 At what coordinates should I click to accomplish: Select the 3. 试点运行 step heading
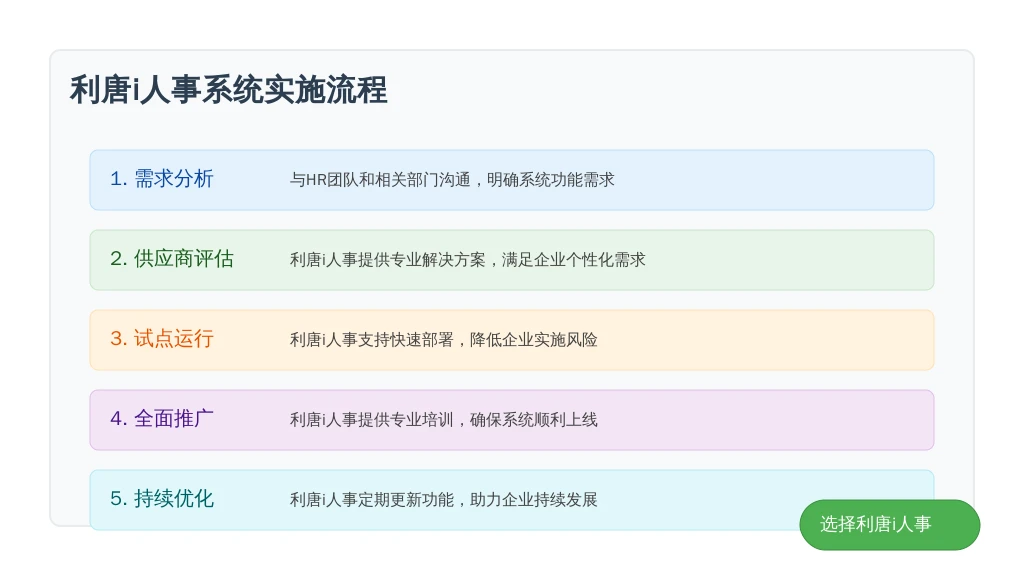162,339
